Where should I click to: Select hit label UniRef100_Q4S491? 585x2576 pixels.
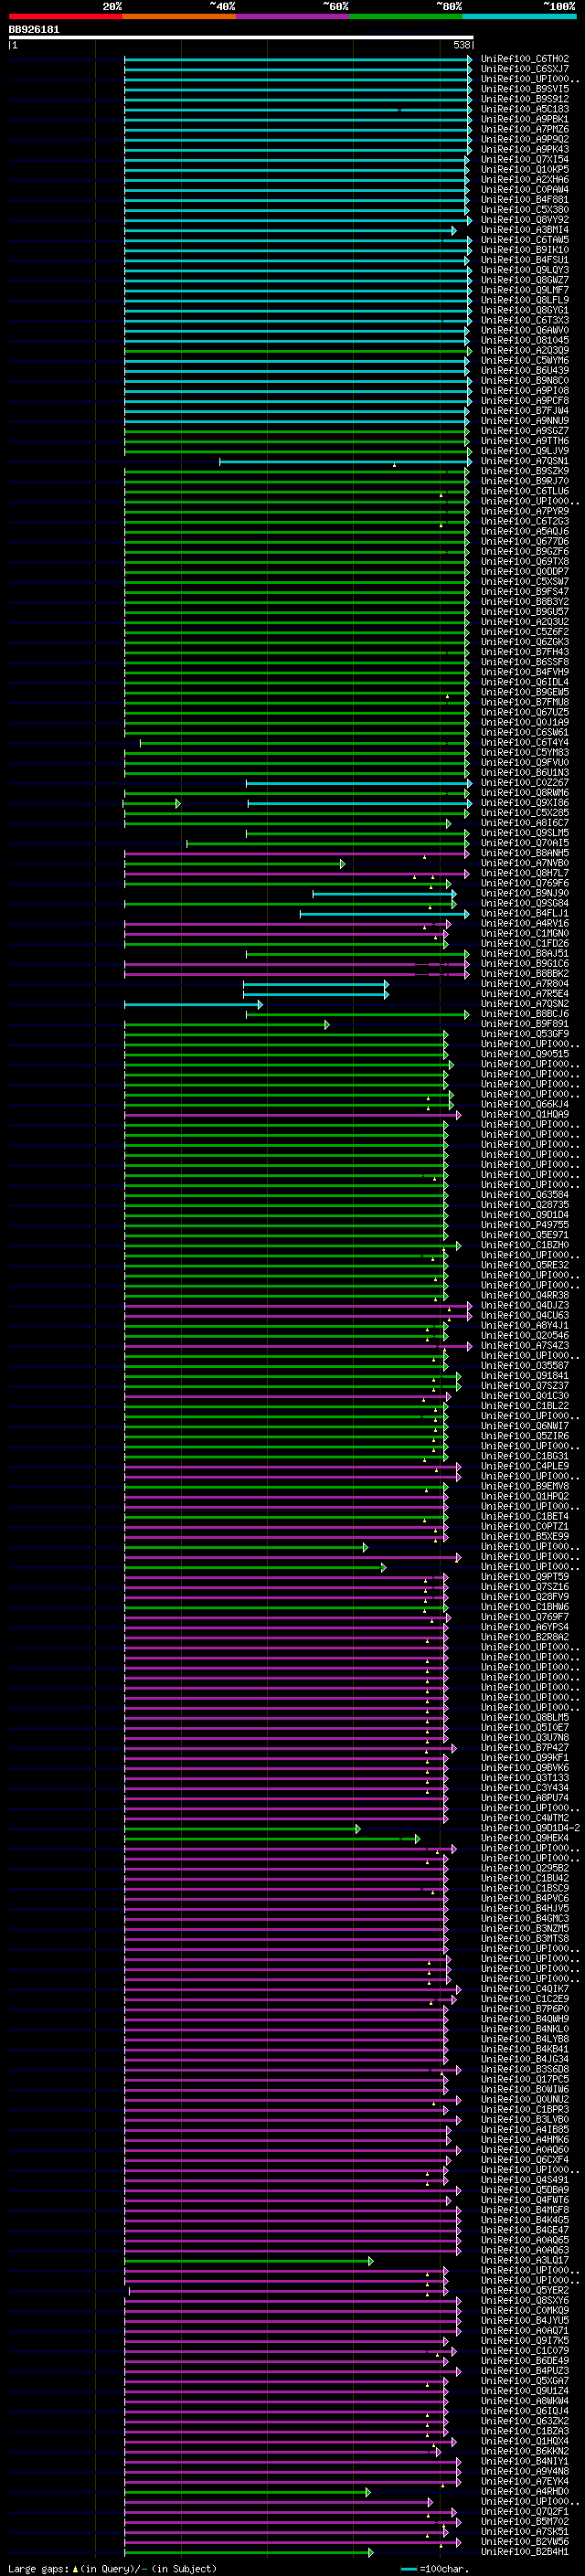pyautogui.click(x=525, y=2179)
